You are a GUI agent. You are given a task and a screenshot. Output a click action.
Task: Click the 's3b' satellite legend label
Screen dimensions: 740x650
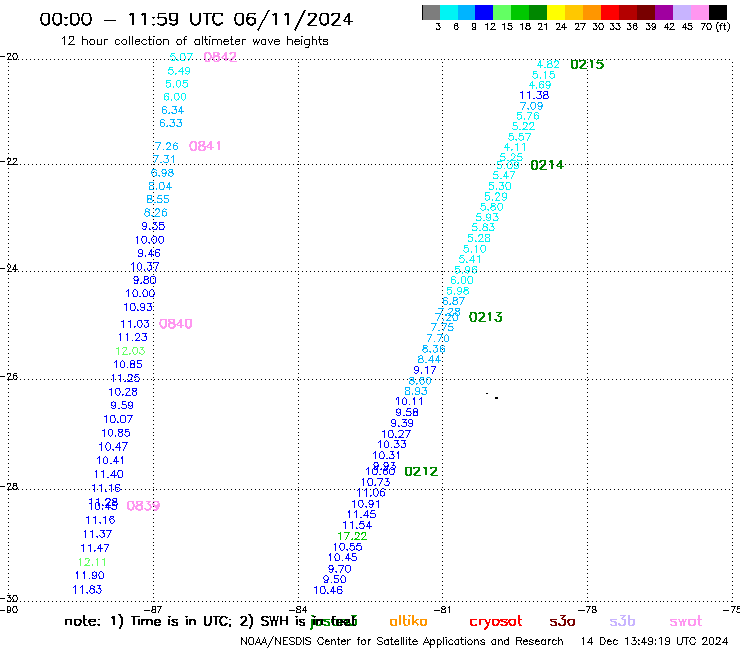tap(622, 621)
